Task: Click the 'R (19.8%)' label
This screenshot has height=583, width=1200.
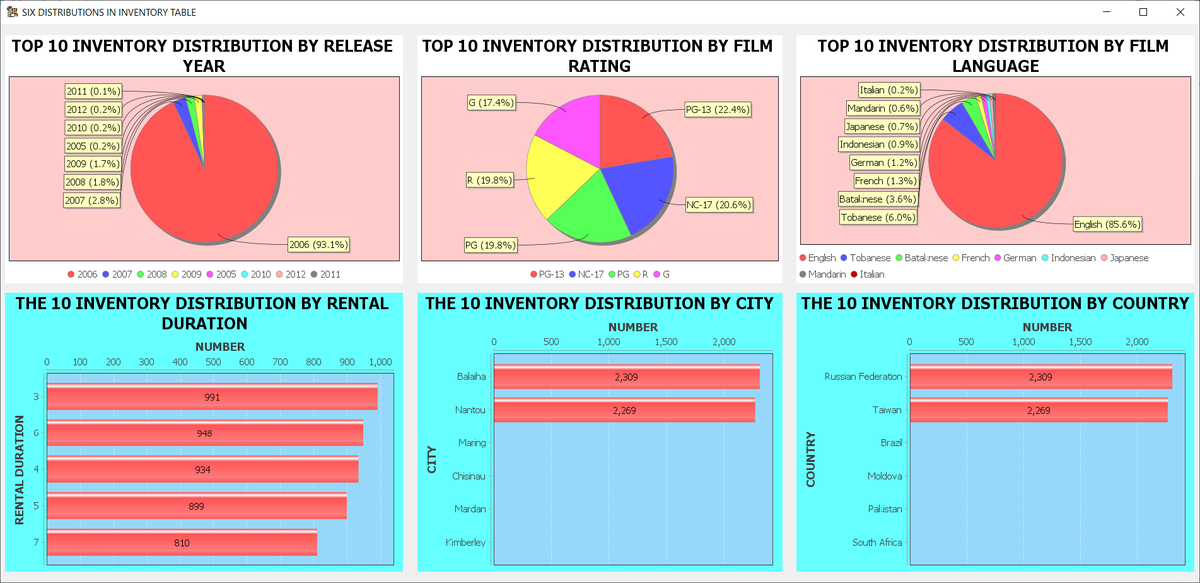Action: (x=489, y=181)
